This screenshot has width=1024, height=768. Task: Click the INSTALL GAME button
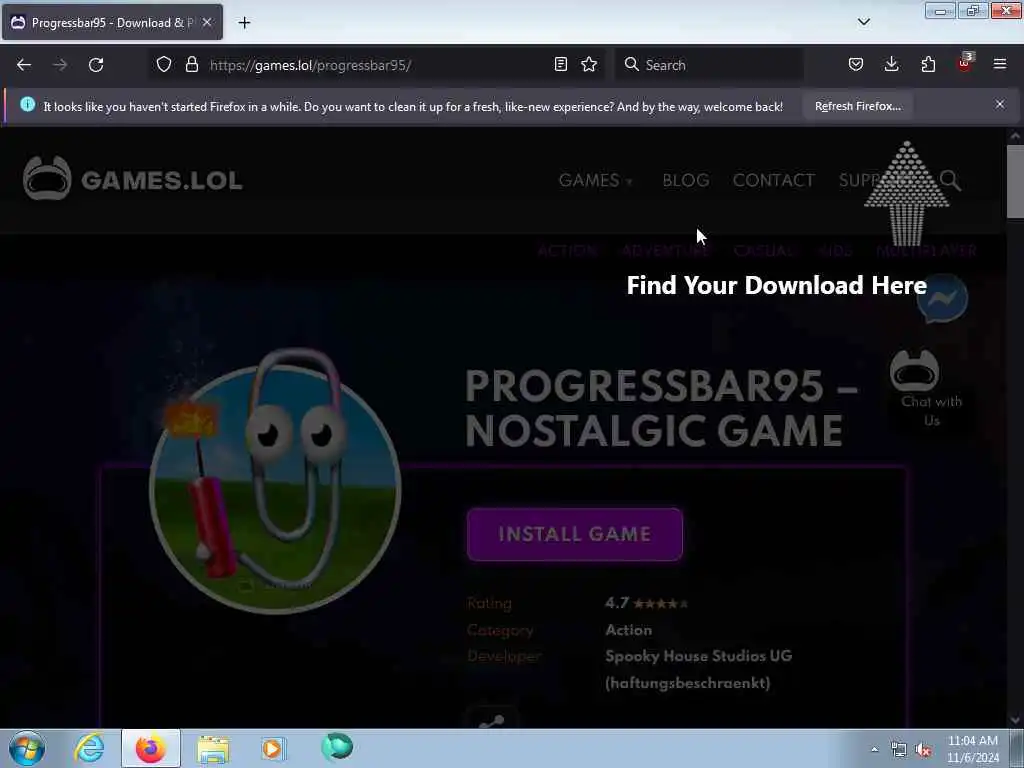pos(575,534)
